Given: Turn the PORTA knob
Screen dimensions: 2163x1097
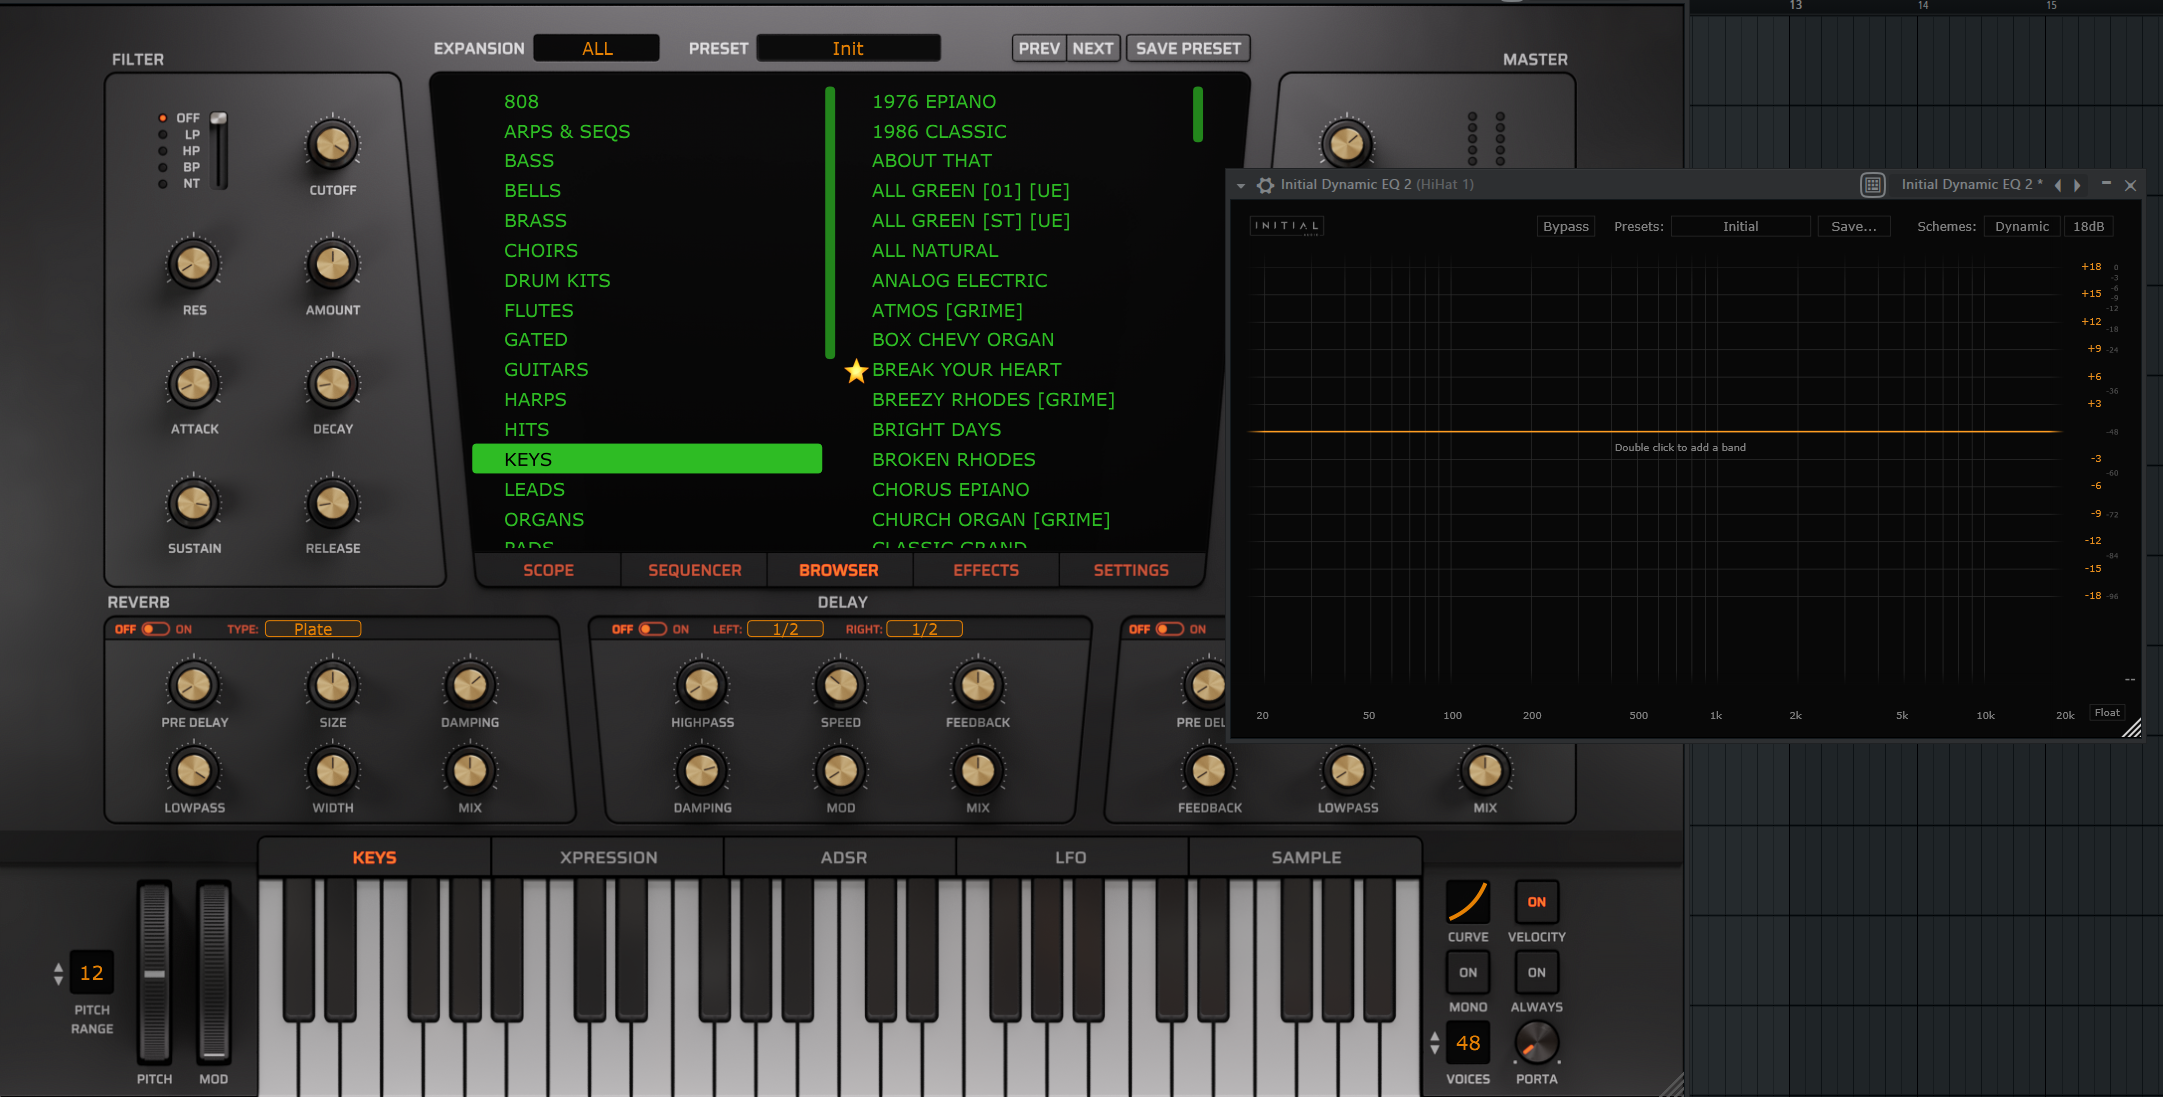Looking at the screenshot, I should [1535, 1043].
